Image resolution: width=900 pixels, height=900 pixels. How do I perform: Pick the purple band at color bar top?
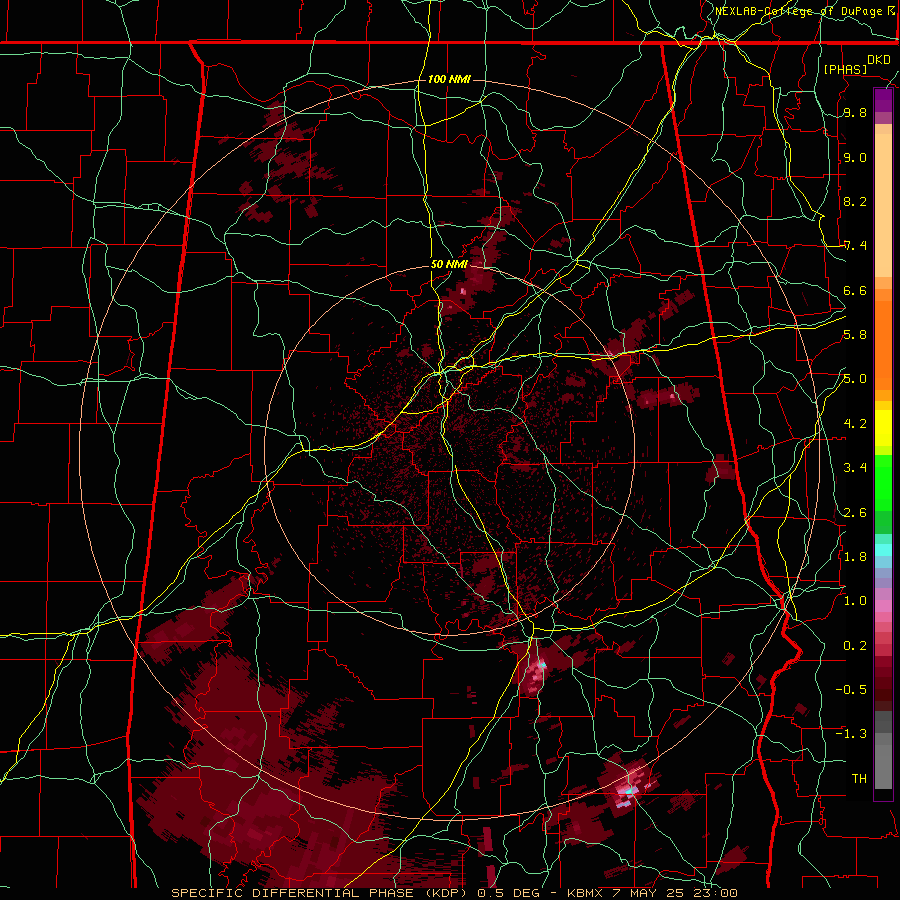pyautogui.click(x=883, y=100)
